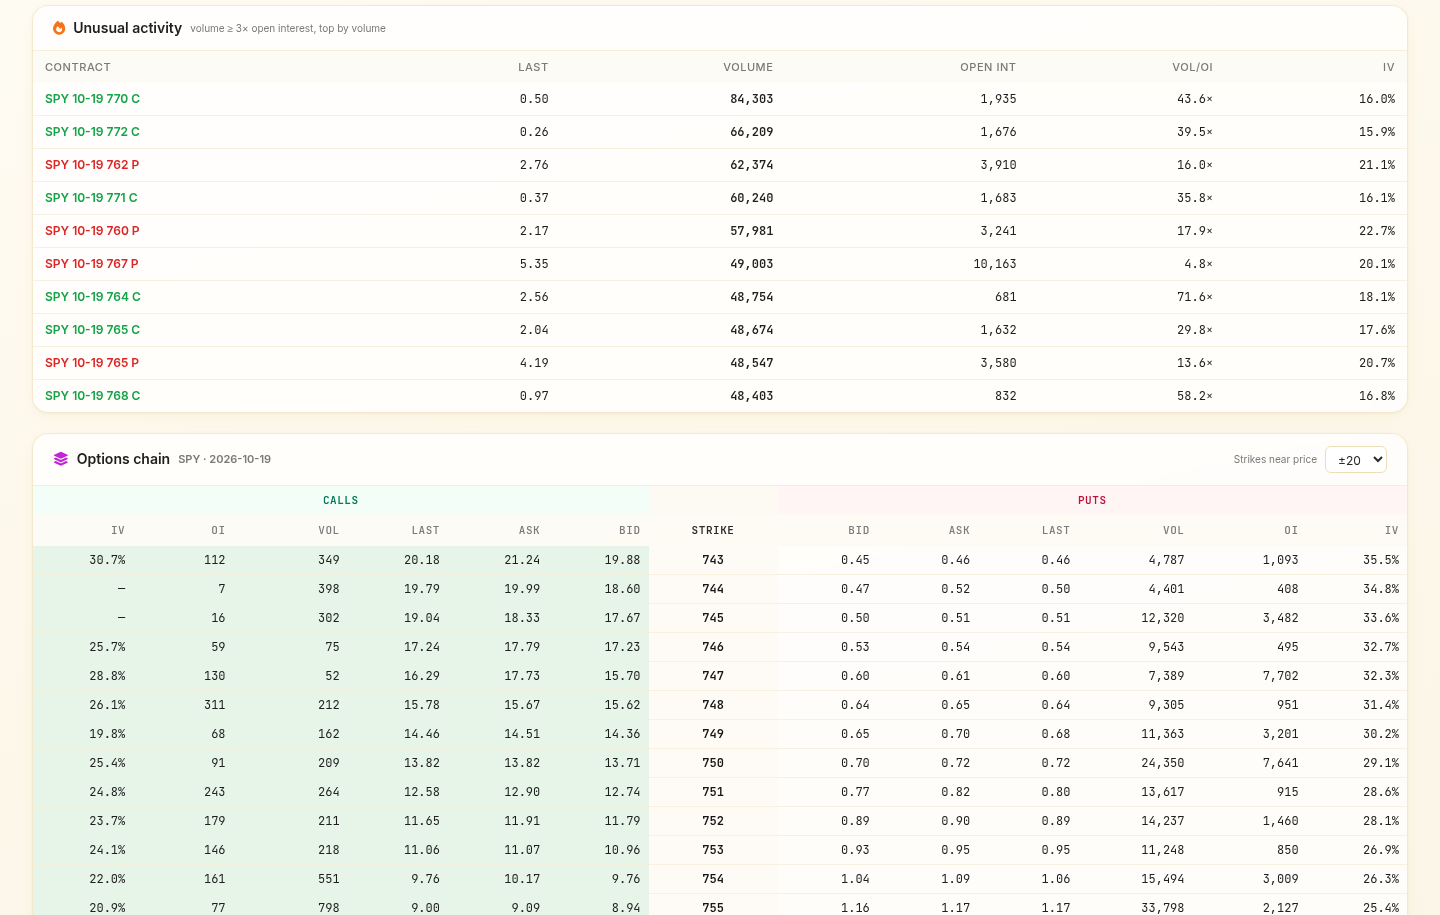Screen dimensions: 1440x915
Task: Click the layers icon beside Options chain
Action: (x=61, y=459)
